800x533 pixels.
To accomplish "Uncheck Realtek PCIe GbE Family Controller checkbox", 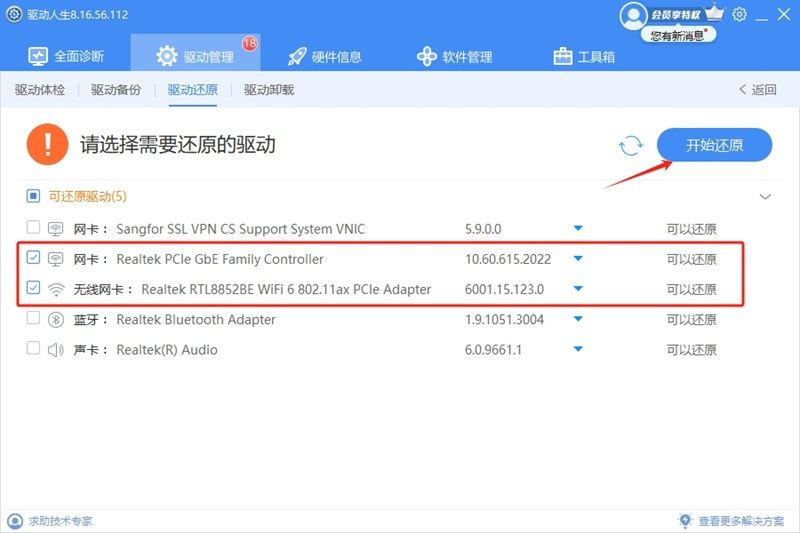I will 33,257.
